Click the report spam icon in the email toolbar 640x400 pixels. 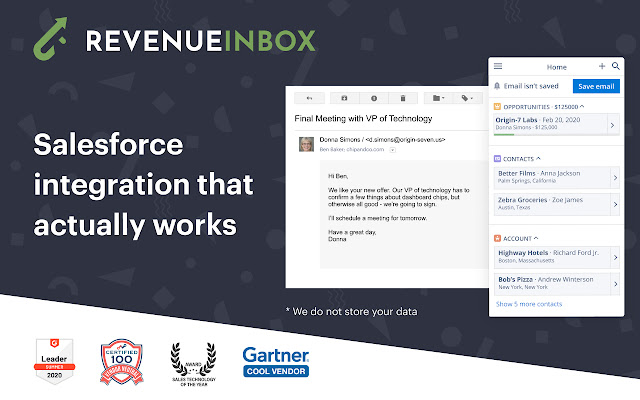click(373, 98)
